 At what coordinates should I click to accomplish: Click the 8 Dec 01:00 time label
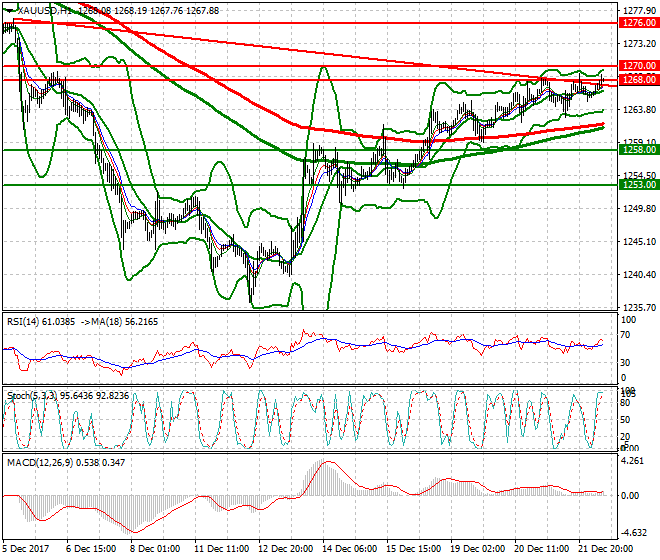[155, 549]
